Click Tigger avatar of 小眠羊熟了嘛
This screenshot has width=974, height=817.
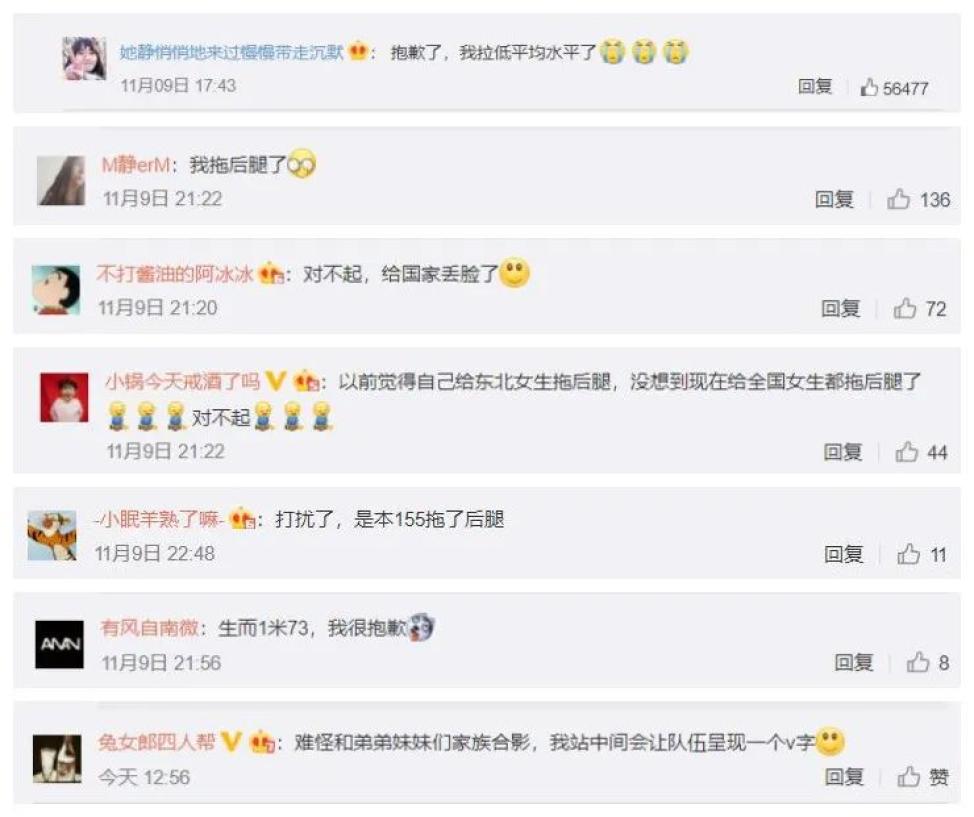point(52,536)
